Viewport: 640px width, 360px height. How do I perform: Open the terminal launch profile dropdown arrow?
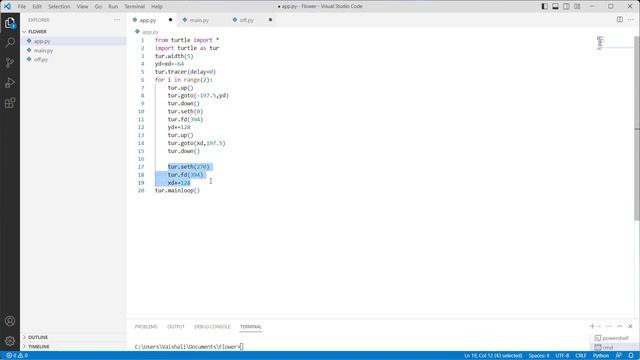599,327
